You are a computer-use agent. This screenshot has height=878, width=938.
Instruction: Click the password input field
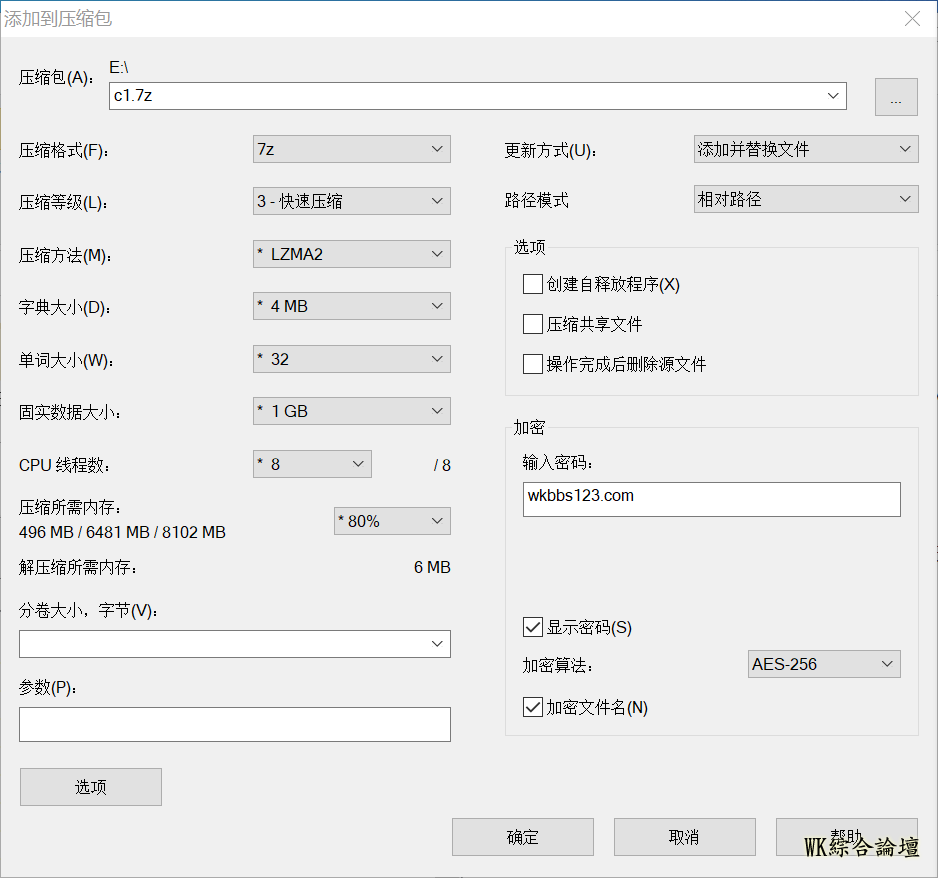(x=711, y=499)
